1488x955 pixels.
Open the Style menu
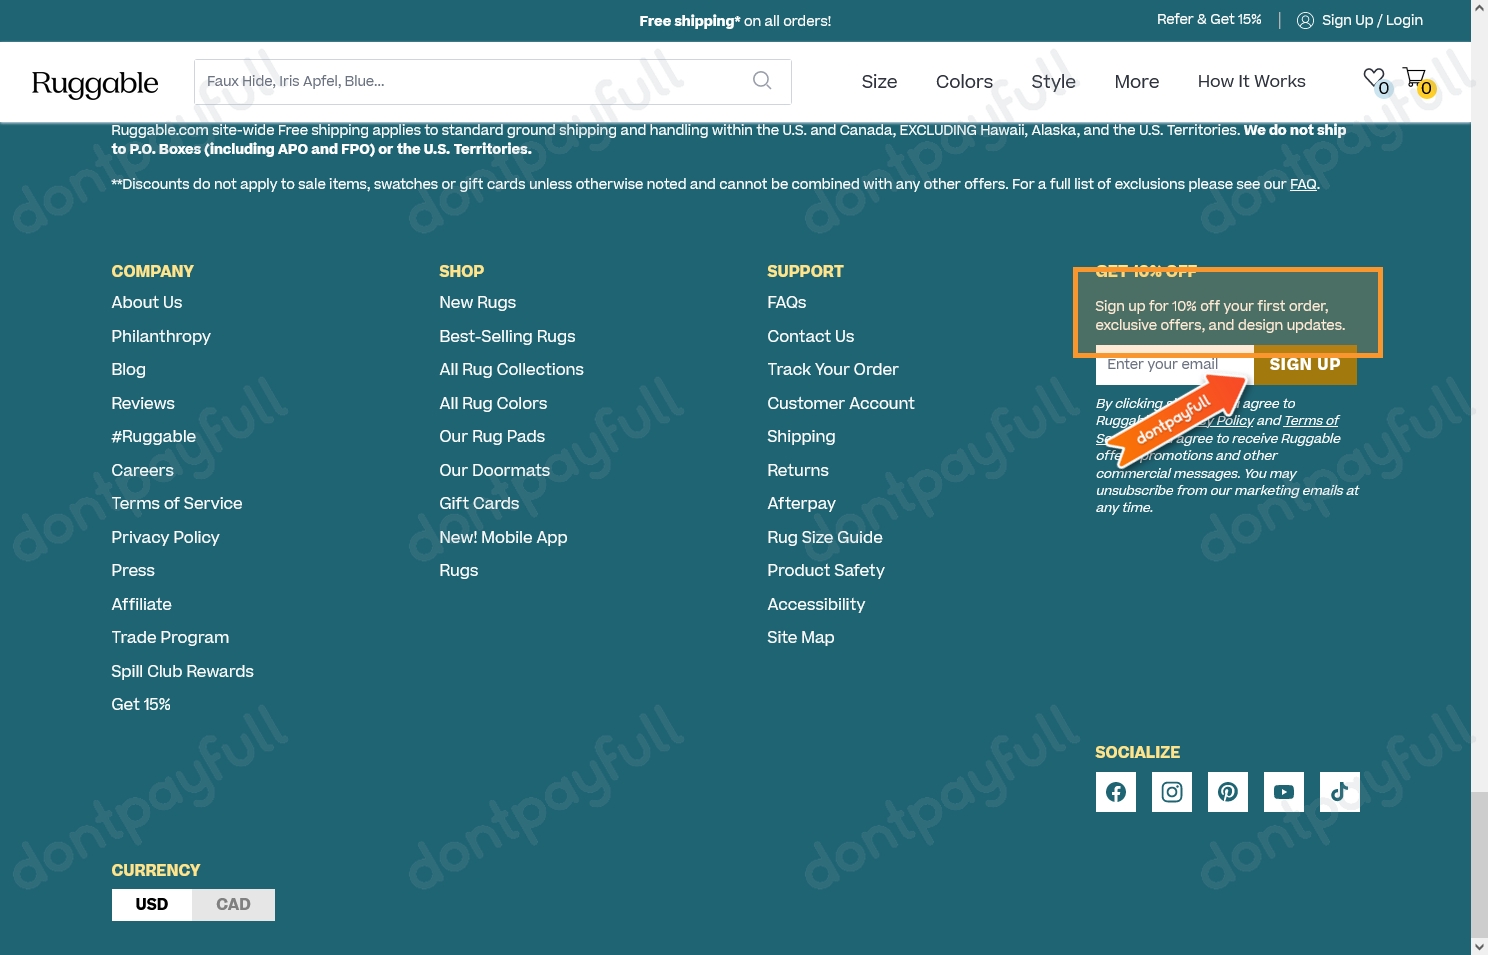tap(1053, 82)
